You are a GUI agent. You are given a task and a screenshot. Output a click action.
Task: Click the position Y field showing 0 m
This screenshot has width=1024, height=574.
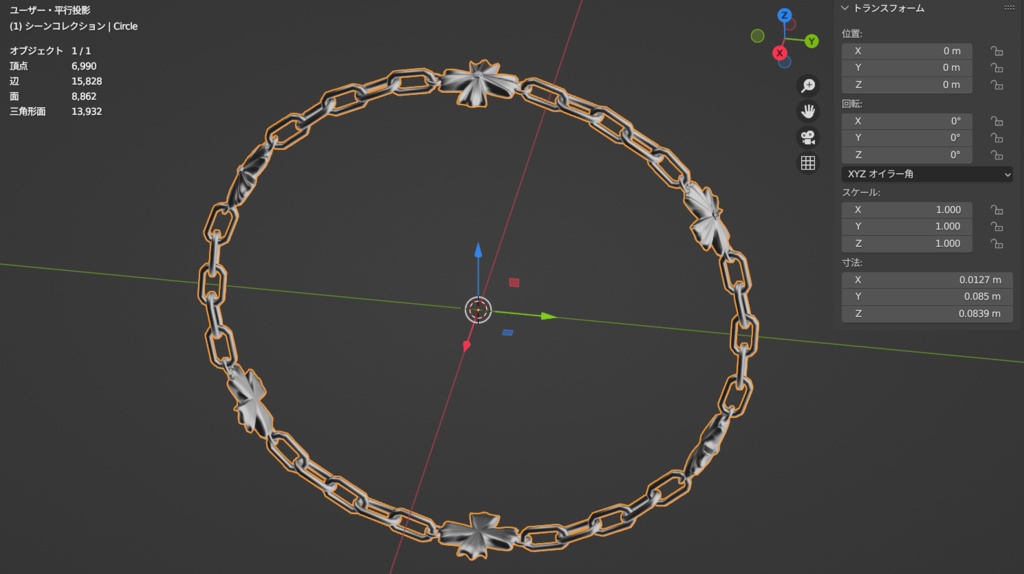[x=906, y=68]
